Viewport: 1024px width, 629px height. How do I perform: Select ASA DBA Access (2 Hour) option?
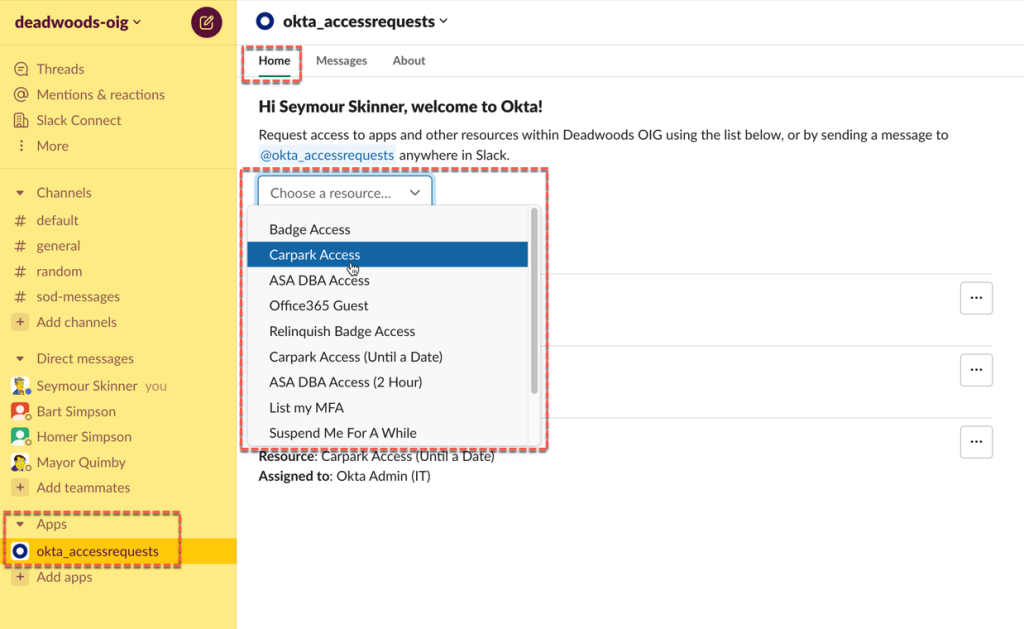pos(387,382)
